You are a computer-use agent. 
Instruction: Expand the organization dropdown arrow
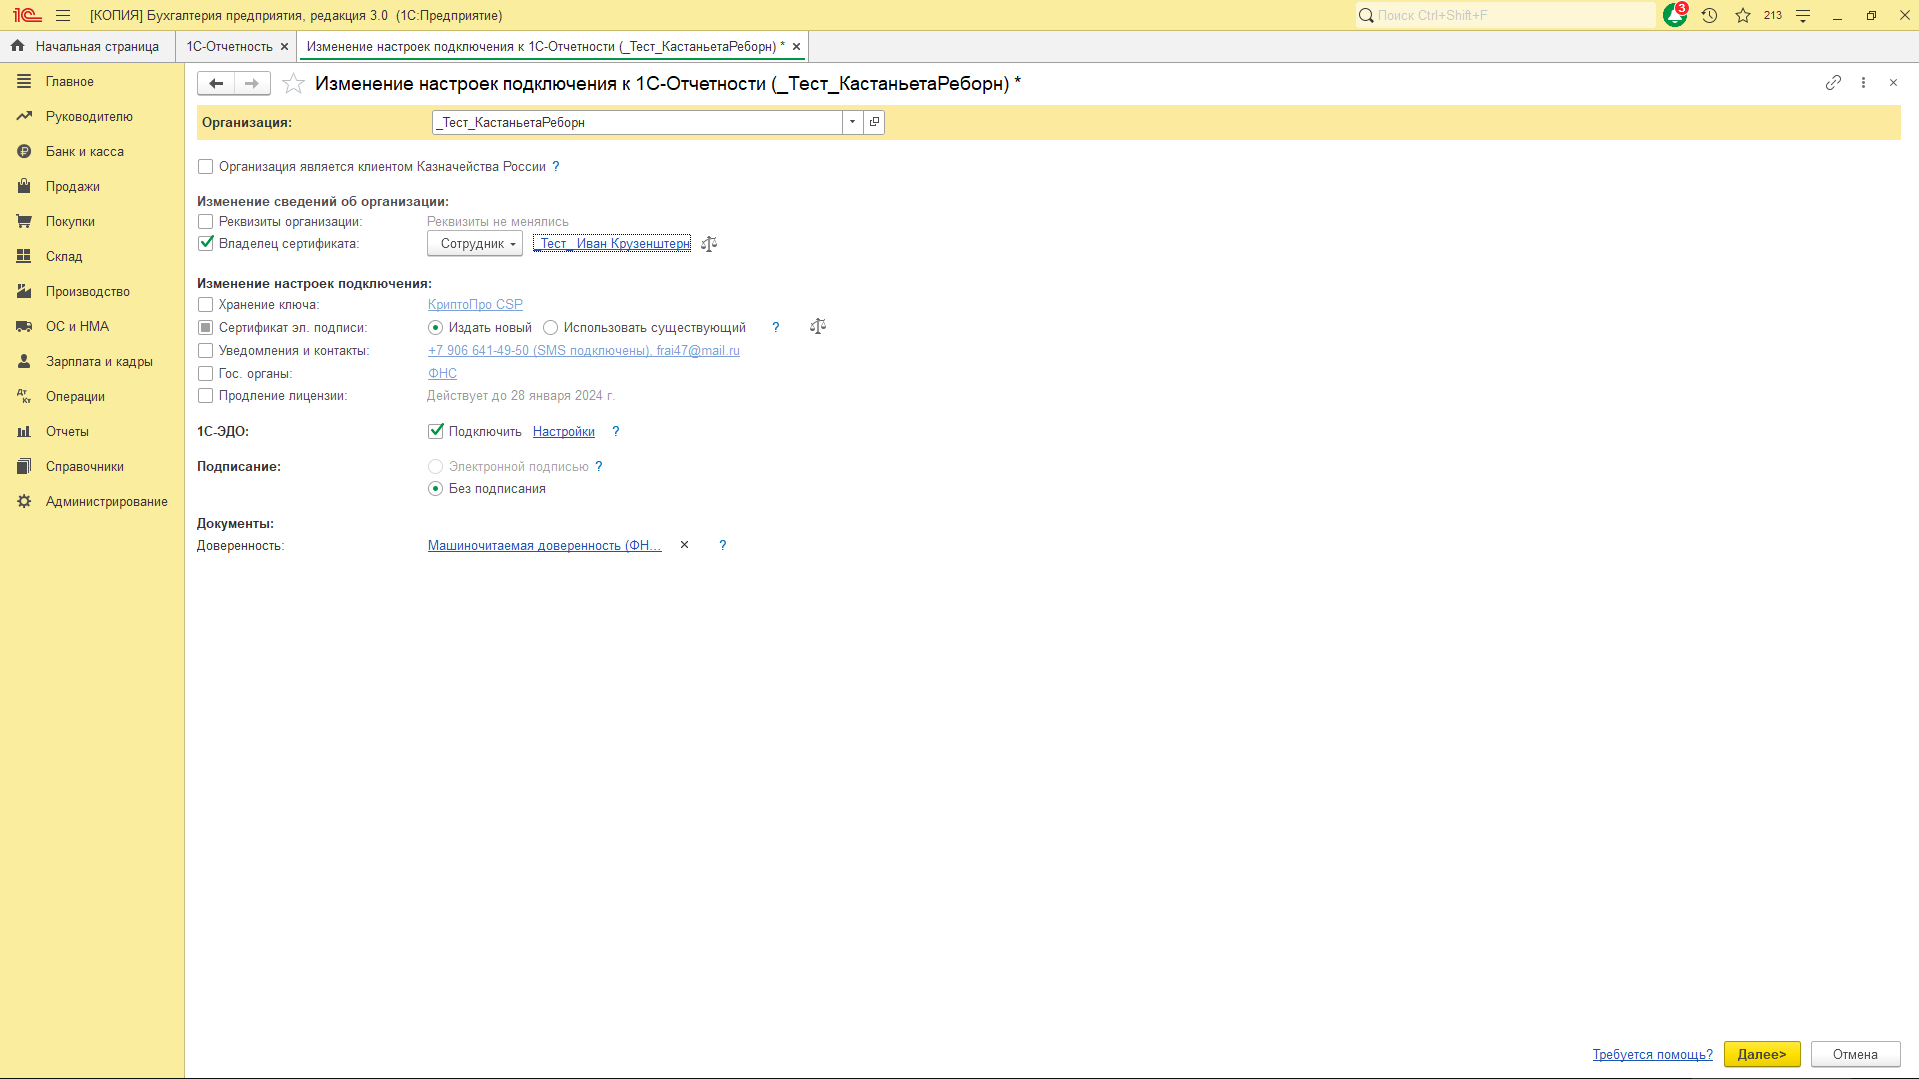coord(852,122)
